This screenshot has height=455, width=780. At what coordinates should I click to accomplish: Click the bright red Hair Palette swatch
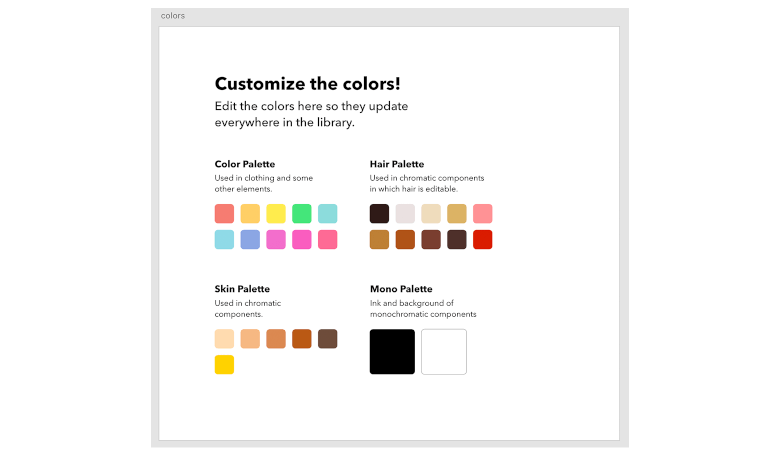[483, 239]
